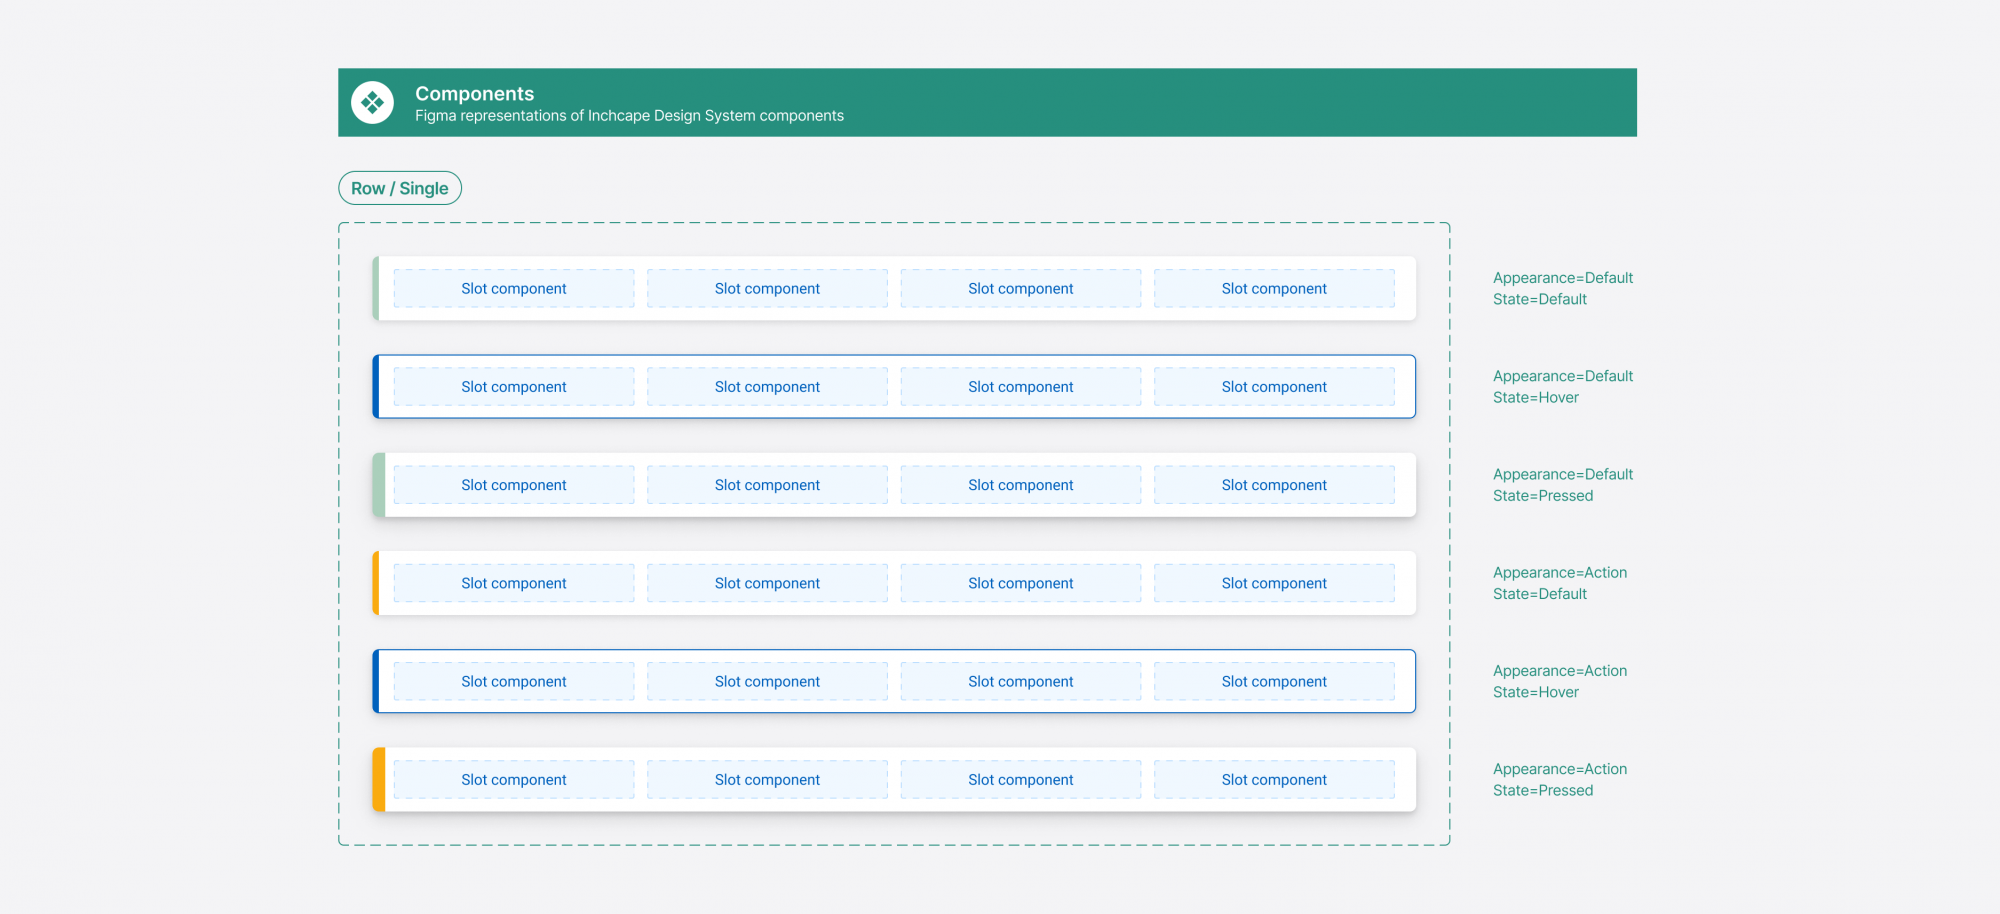Click the thick orange bar on the Action Pressed row

[379, 780]
